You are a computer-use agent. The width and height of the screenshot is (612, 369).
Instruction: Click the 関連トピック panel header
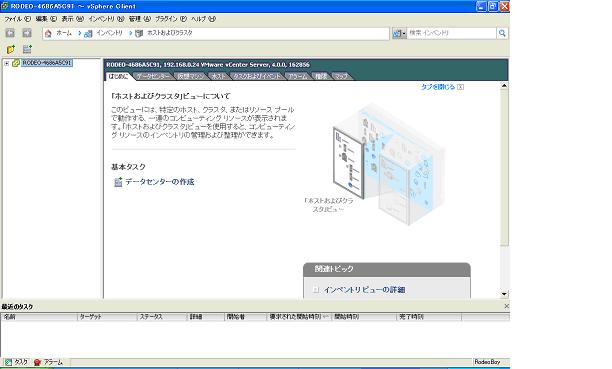pos(387,269)
